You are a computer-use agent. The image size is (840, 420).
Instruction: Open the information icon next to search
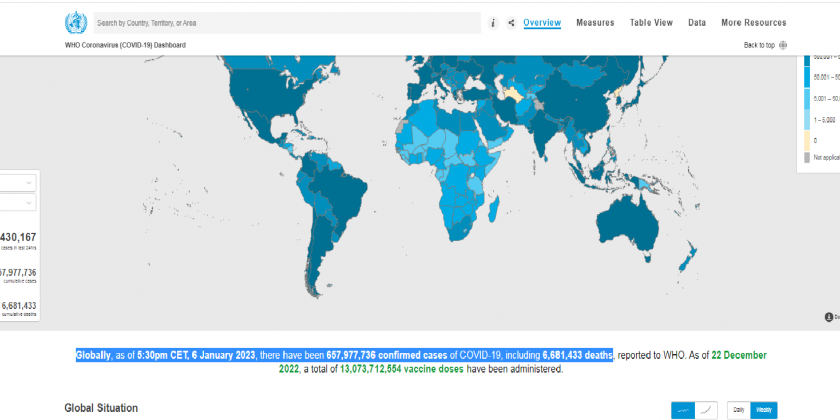pyautogui.click(x=493, y=23)
